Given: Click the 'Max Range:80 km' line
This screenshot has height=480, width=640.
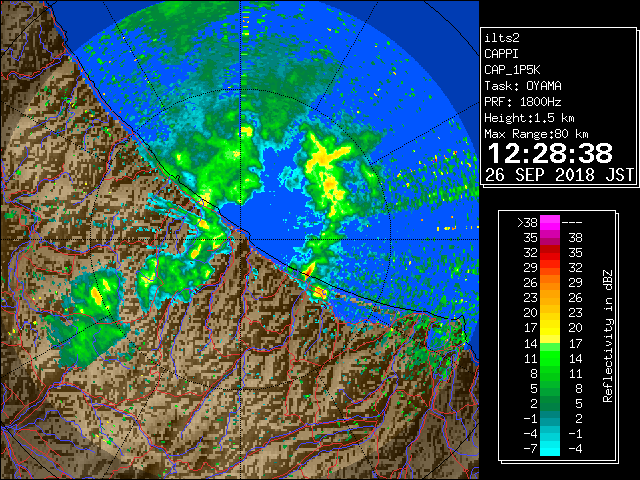Looking at the screenshot, I should click(x=536, y=134).
